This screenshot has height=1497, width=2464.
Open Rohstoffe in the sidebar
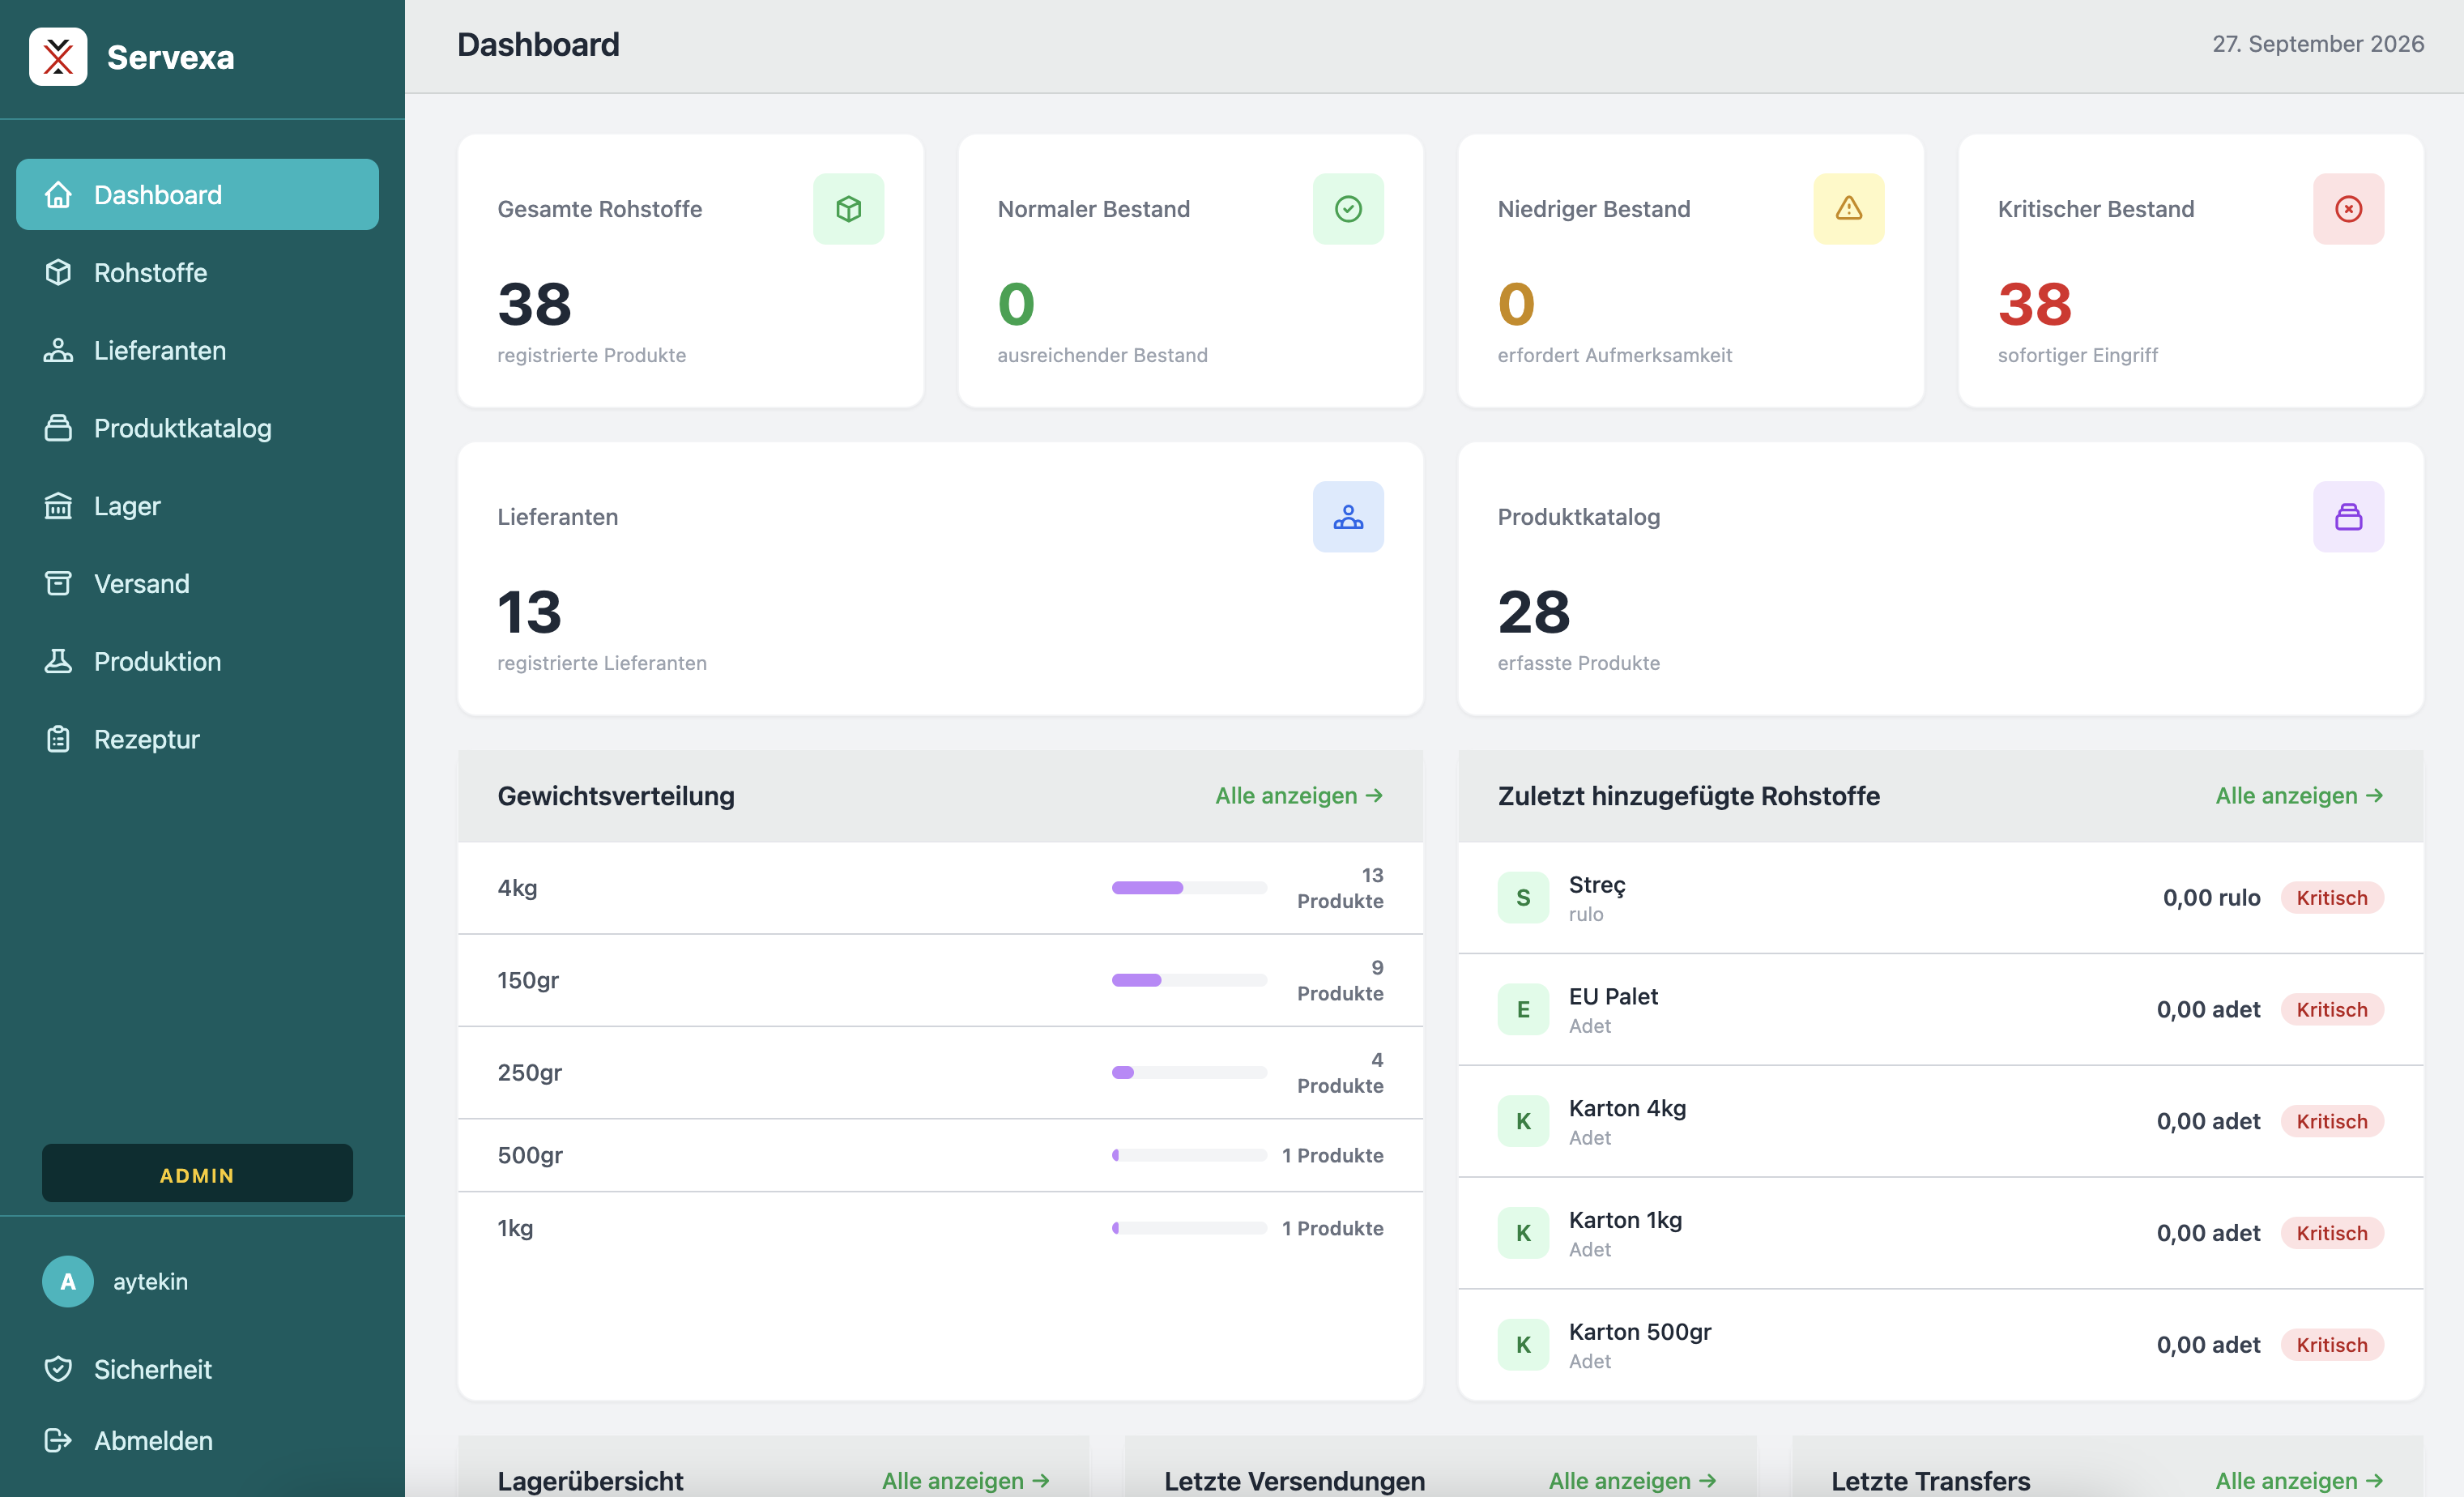click(197, 272)
